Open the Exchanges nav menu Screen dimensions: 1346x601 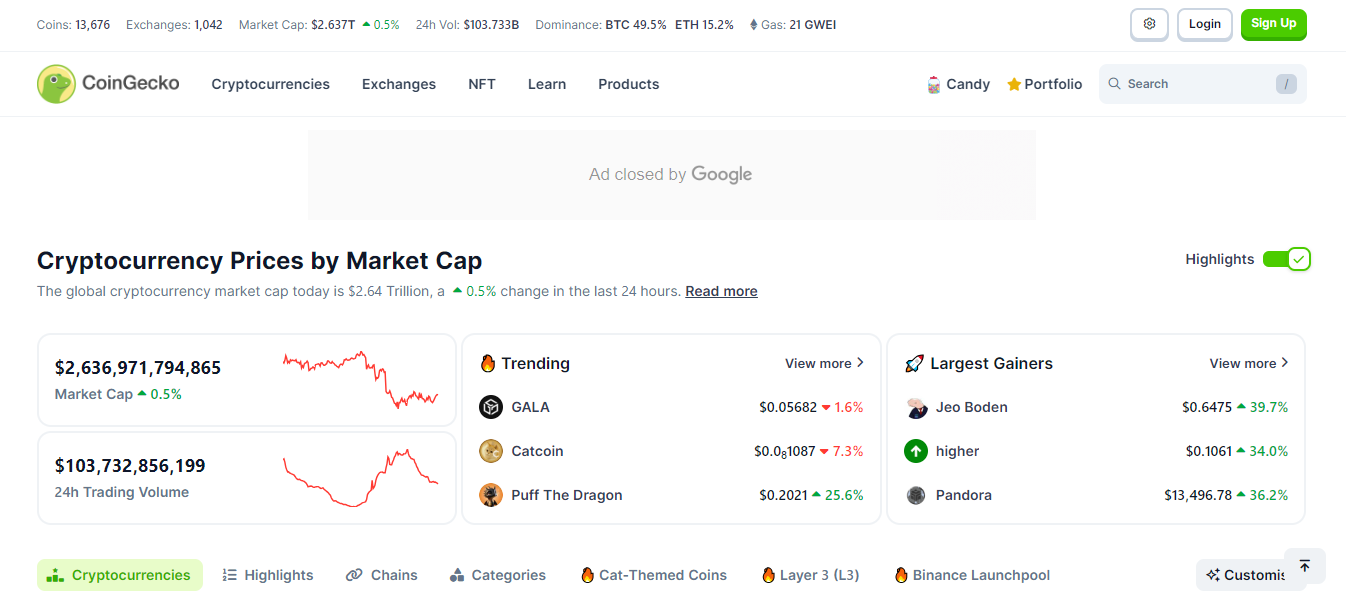(399, 84)
